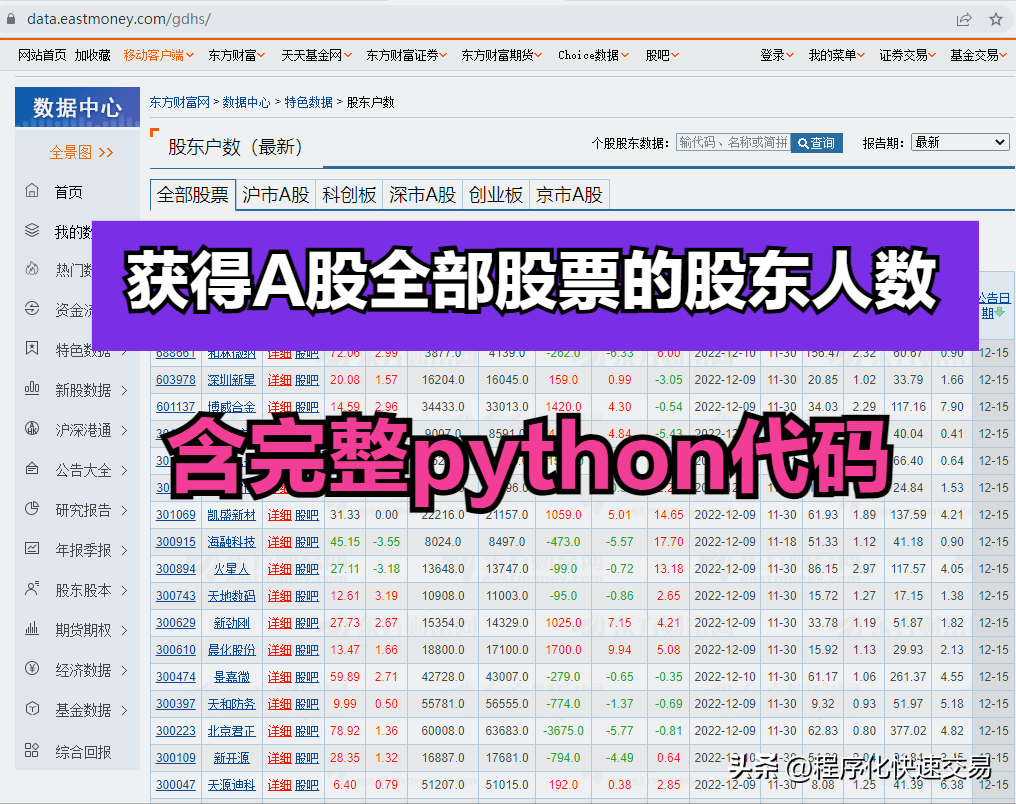Click the 公告大全 sidebar icon

(x=32, y=468)
